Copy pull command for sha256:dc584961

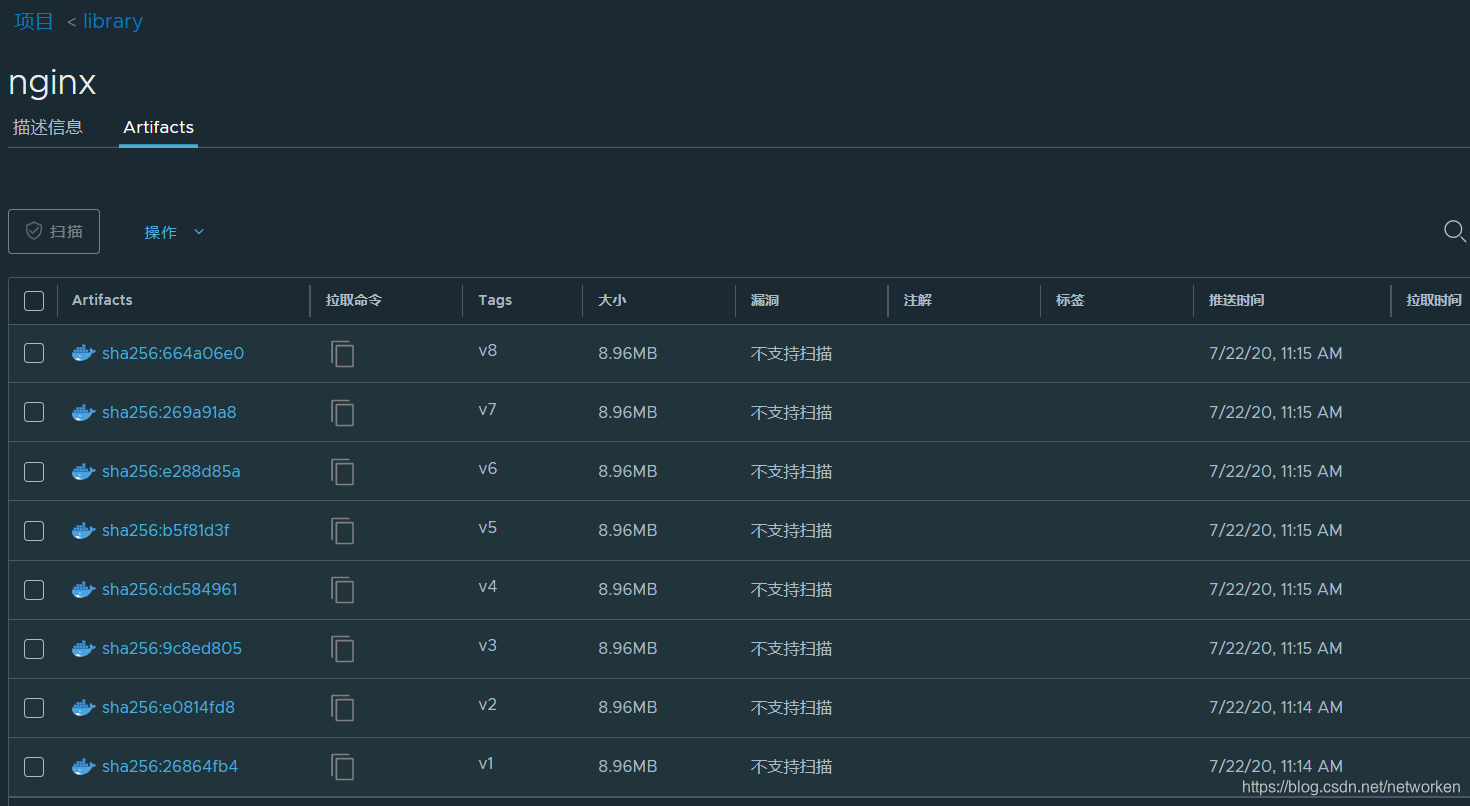[343, 590]
